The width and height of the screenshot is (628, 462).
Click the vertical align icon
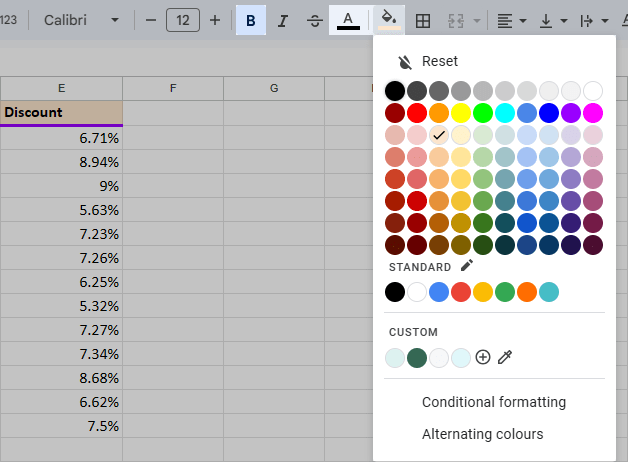(x=546, y=20)
